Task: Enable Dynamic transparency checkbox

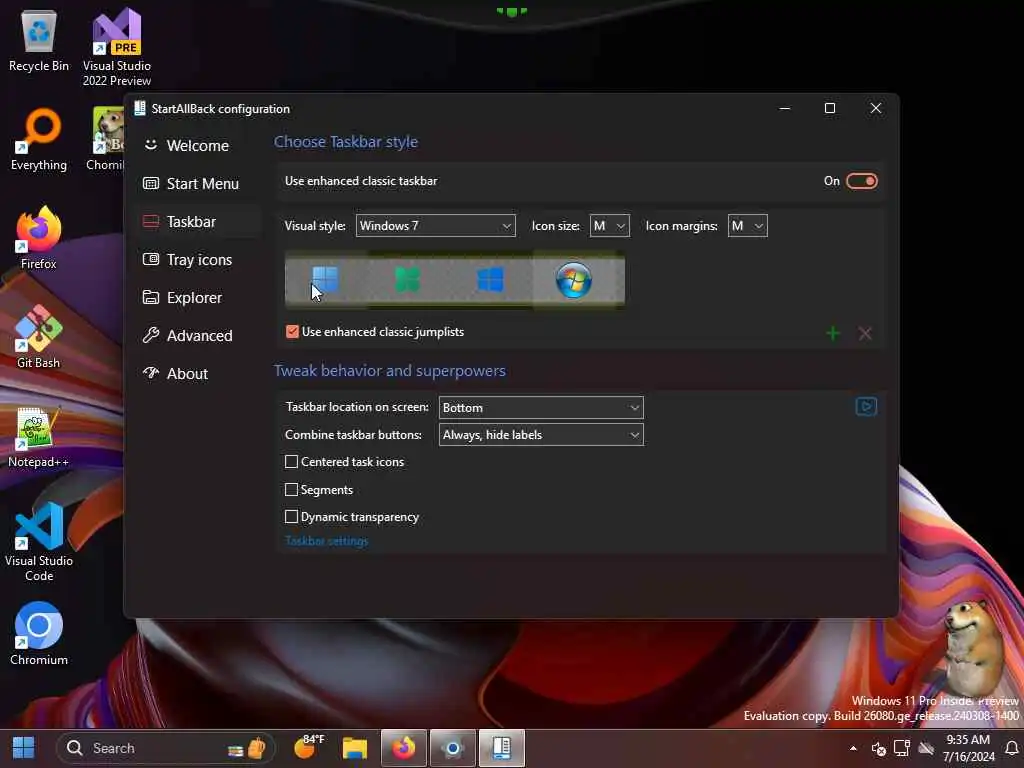Action: (x=291, y=517)
